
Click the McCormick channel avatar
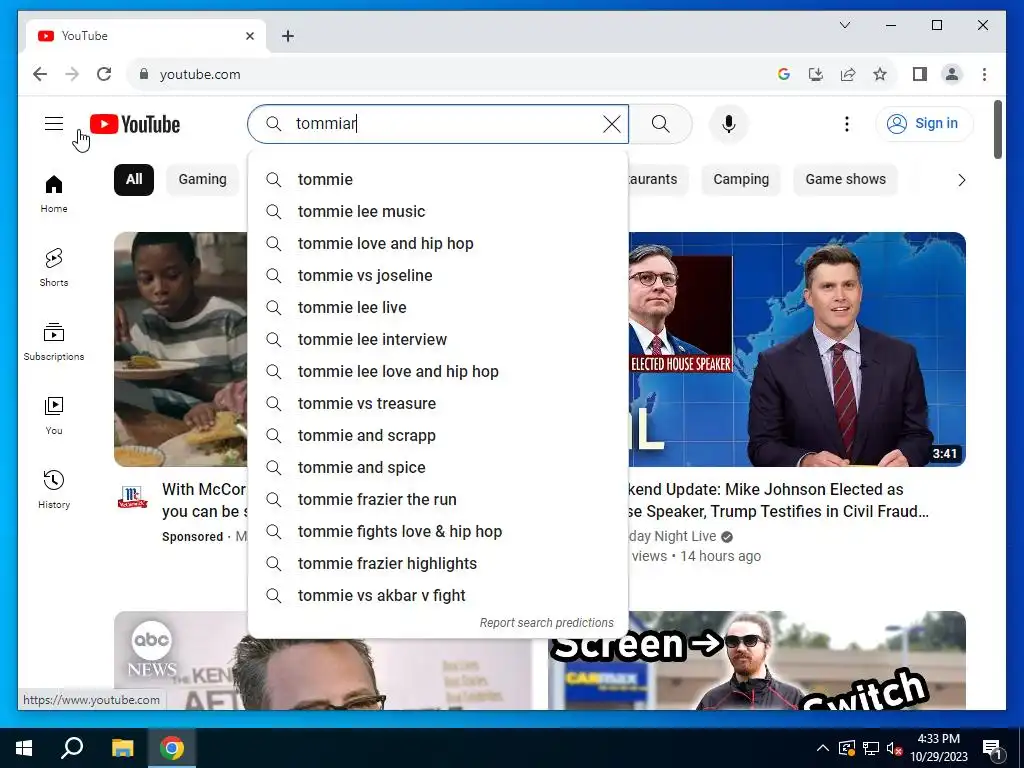click(x=133, y=498)
